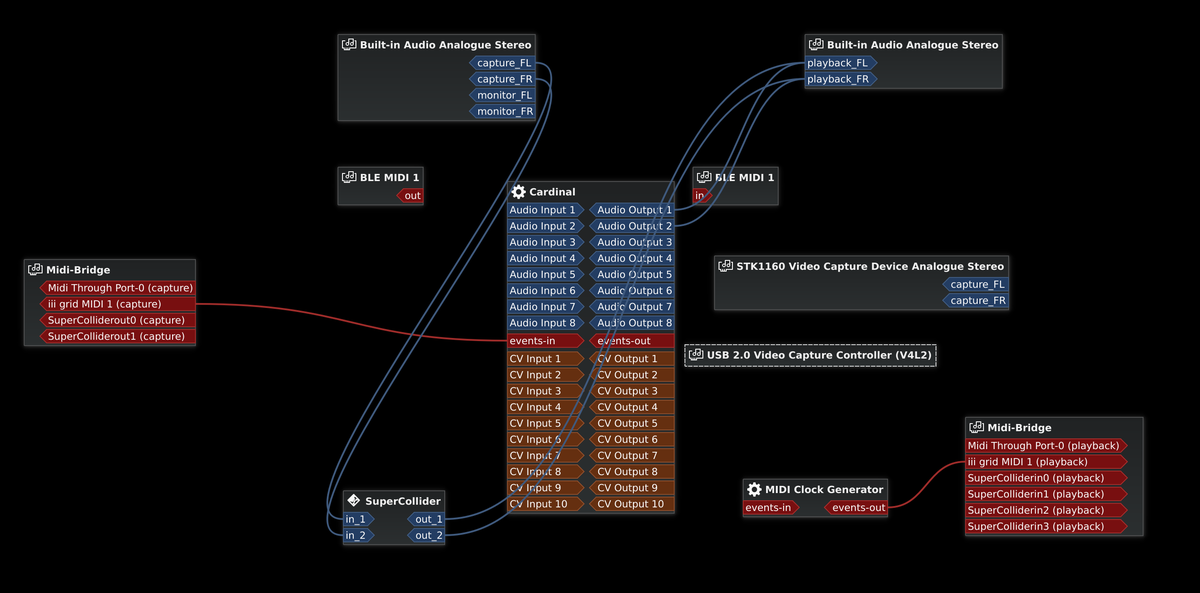Viewport: 1200px width, 593px height.
Task: Select Cardinal Audio Input 1 port
Action: (x=546, y=210)
